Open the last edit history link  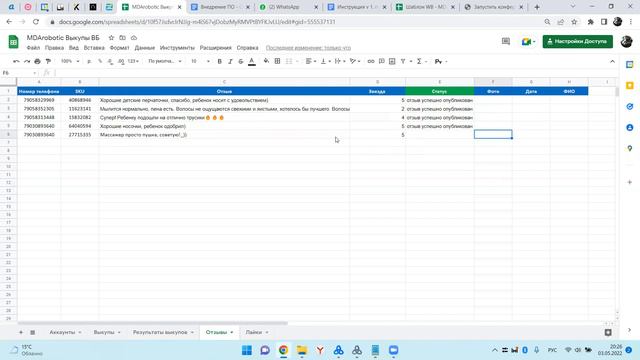point(308,48)
